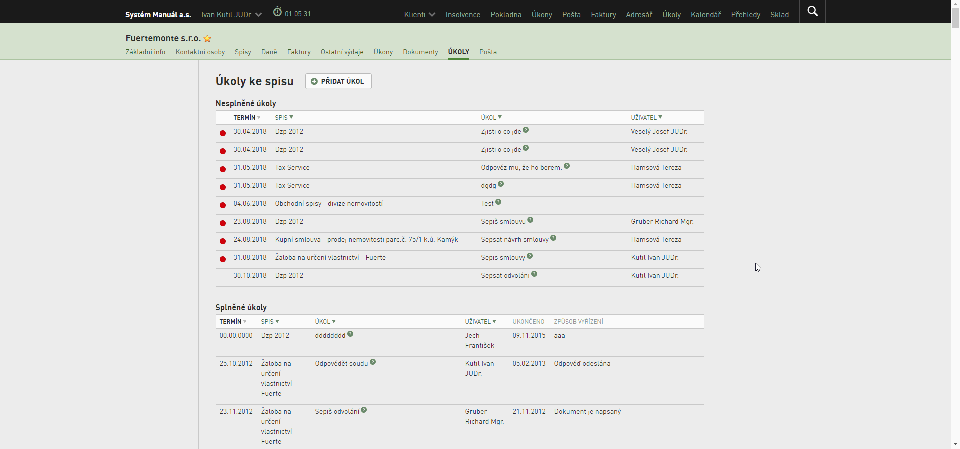The image size is (960, 449).
Task: Click the Přidat úkol button
Action: coord(339,81)
